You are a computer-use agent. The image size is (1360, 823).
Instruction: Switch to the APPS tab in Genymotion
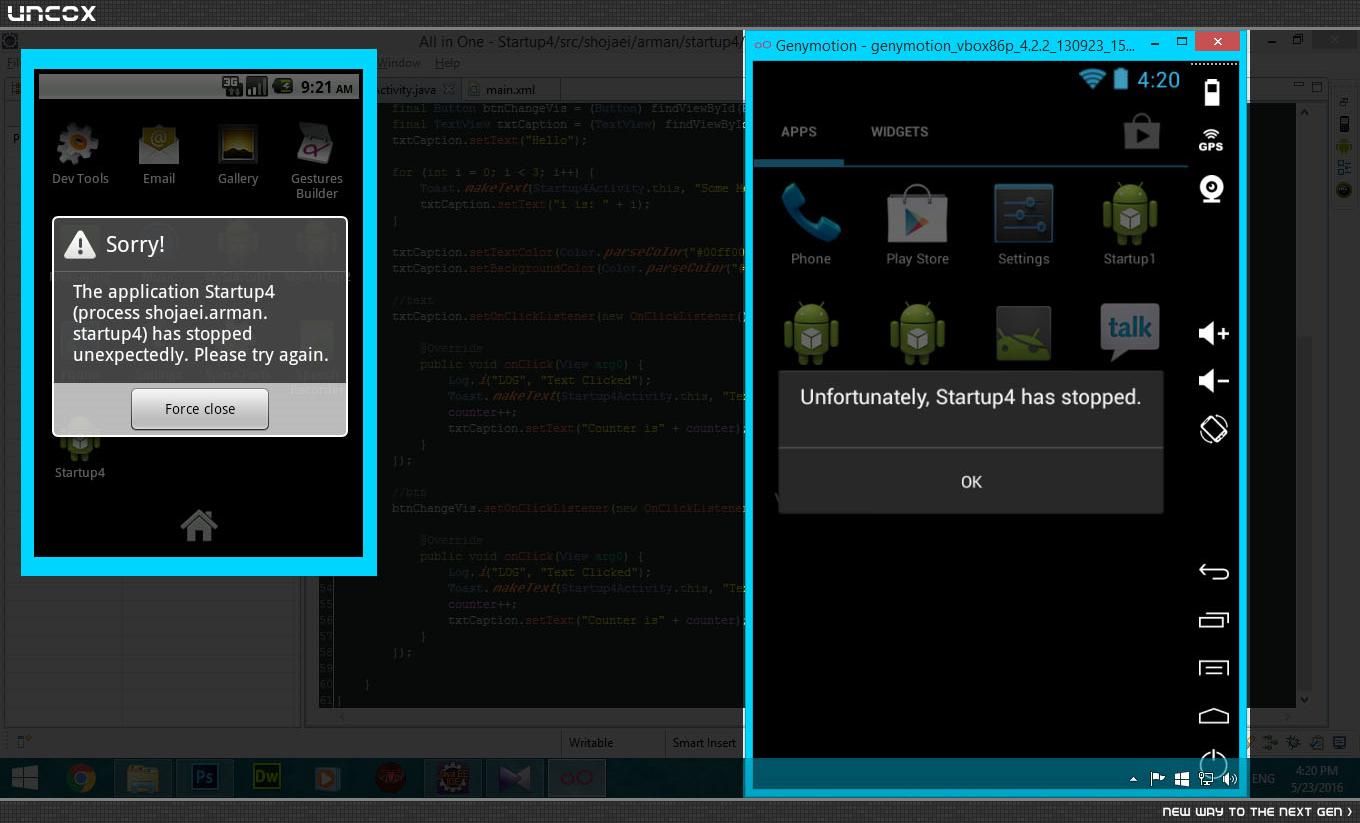tap(799, 132)
